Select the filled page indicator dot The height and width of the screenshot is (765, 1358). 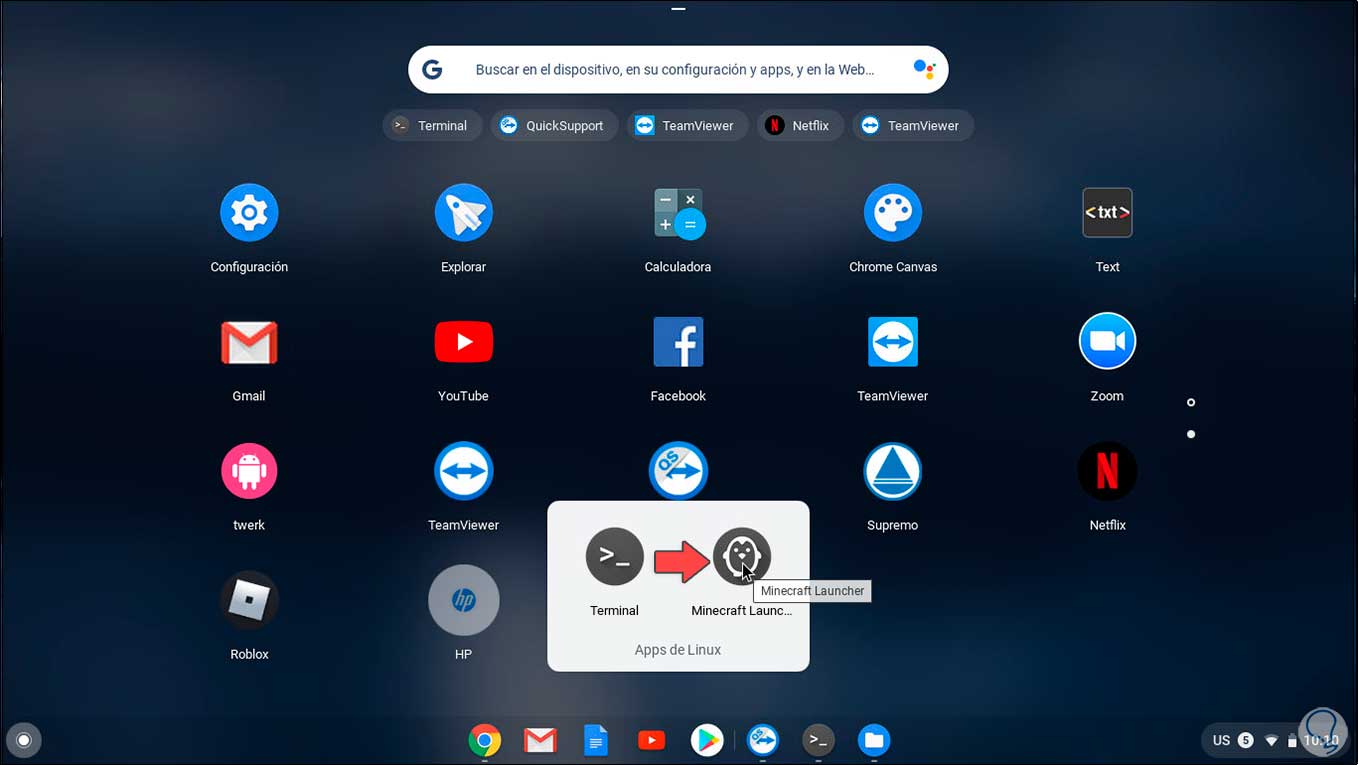point(1191,434)
